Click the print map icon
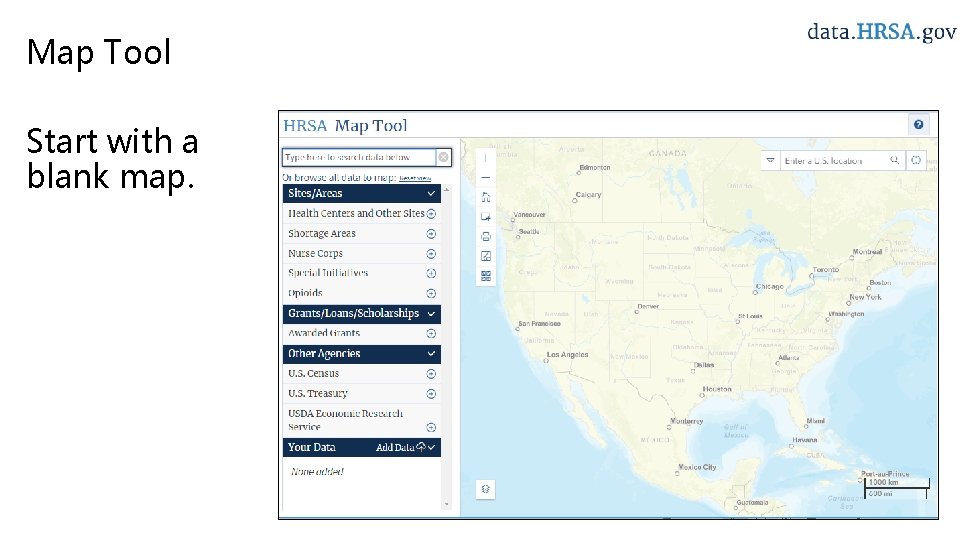This screenshot has height=540, width=960. point(486,236)
